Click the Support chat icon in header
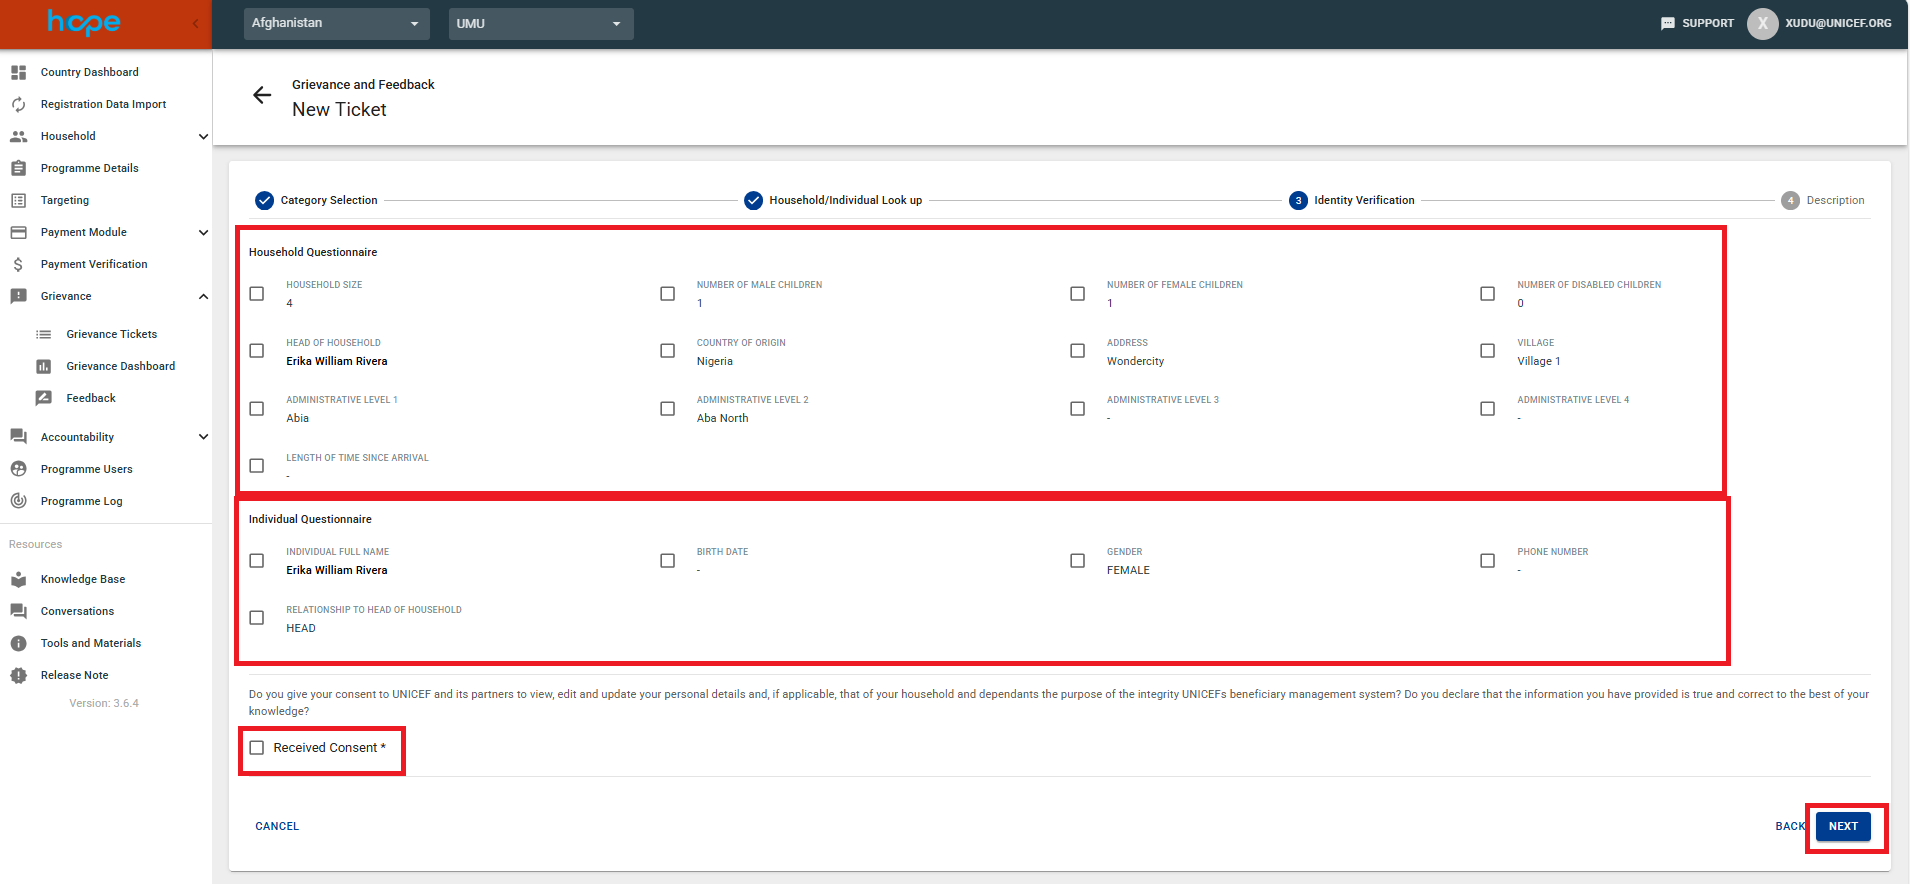The width and height of the screenshot is (1910, 884). point(1667,23)
